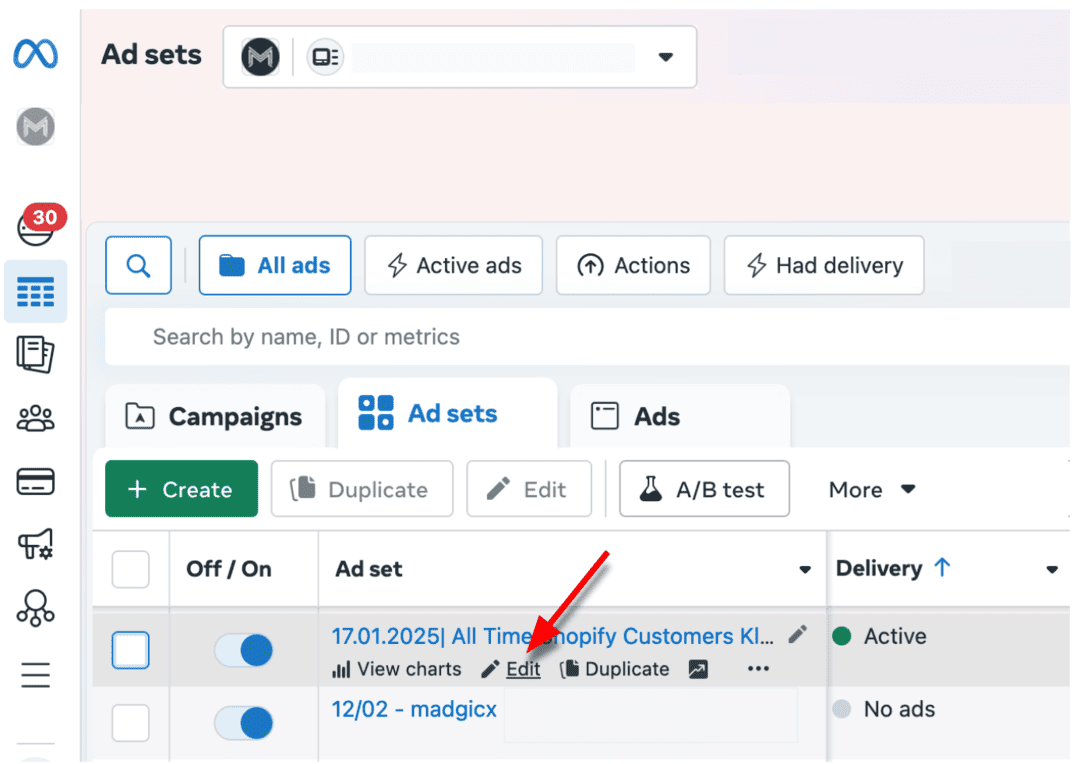This screenshot has height=764, width=1080.
Task: Open Business network nodes sidebar icon
Action: coord(35,608)
